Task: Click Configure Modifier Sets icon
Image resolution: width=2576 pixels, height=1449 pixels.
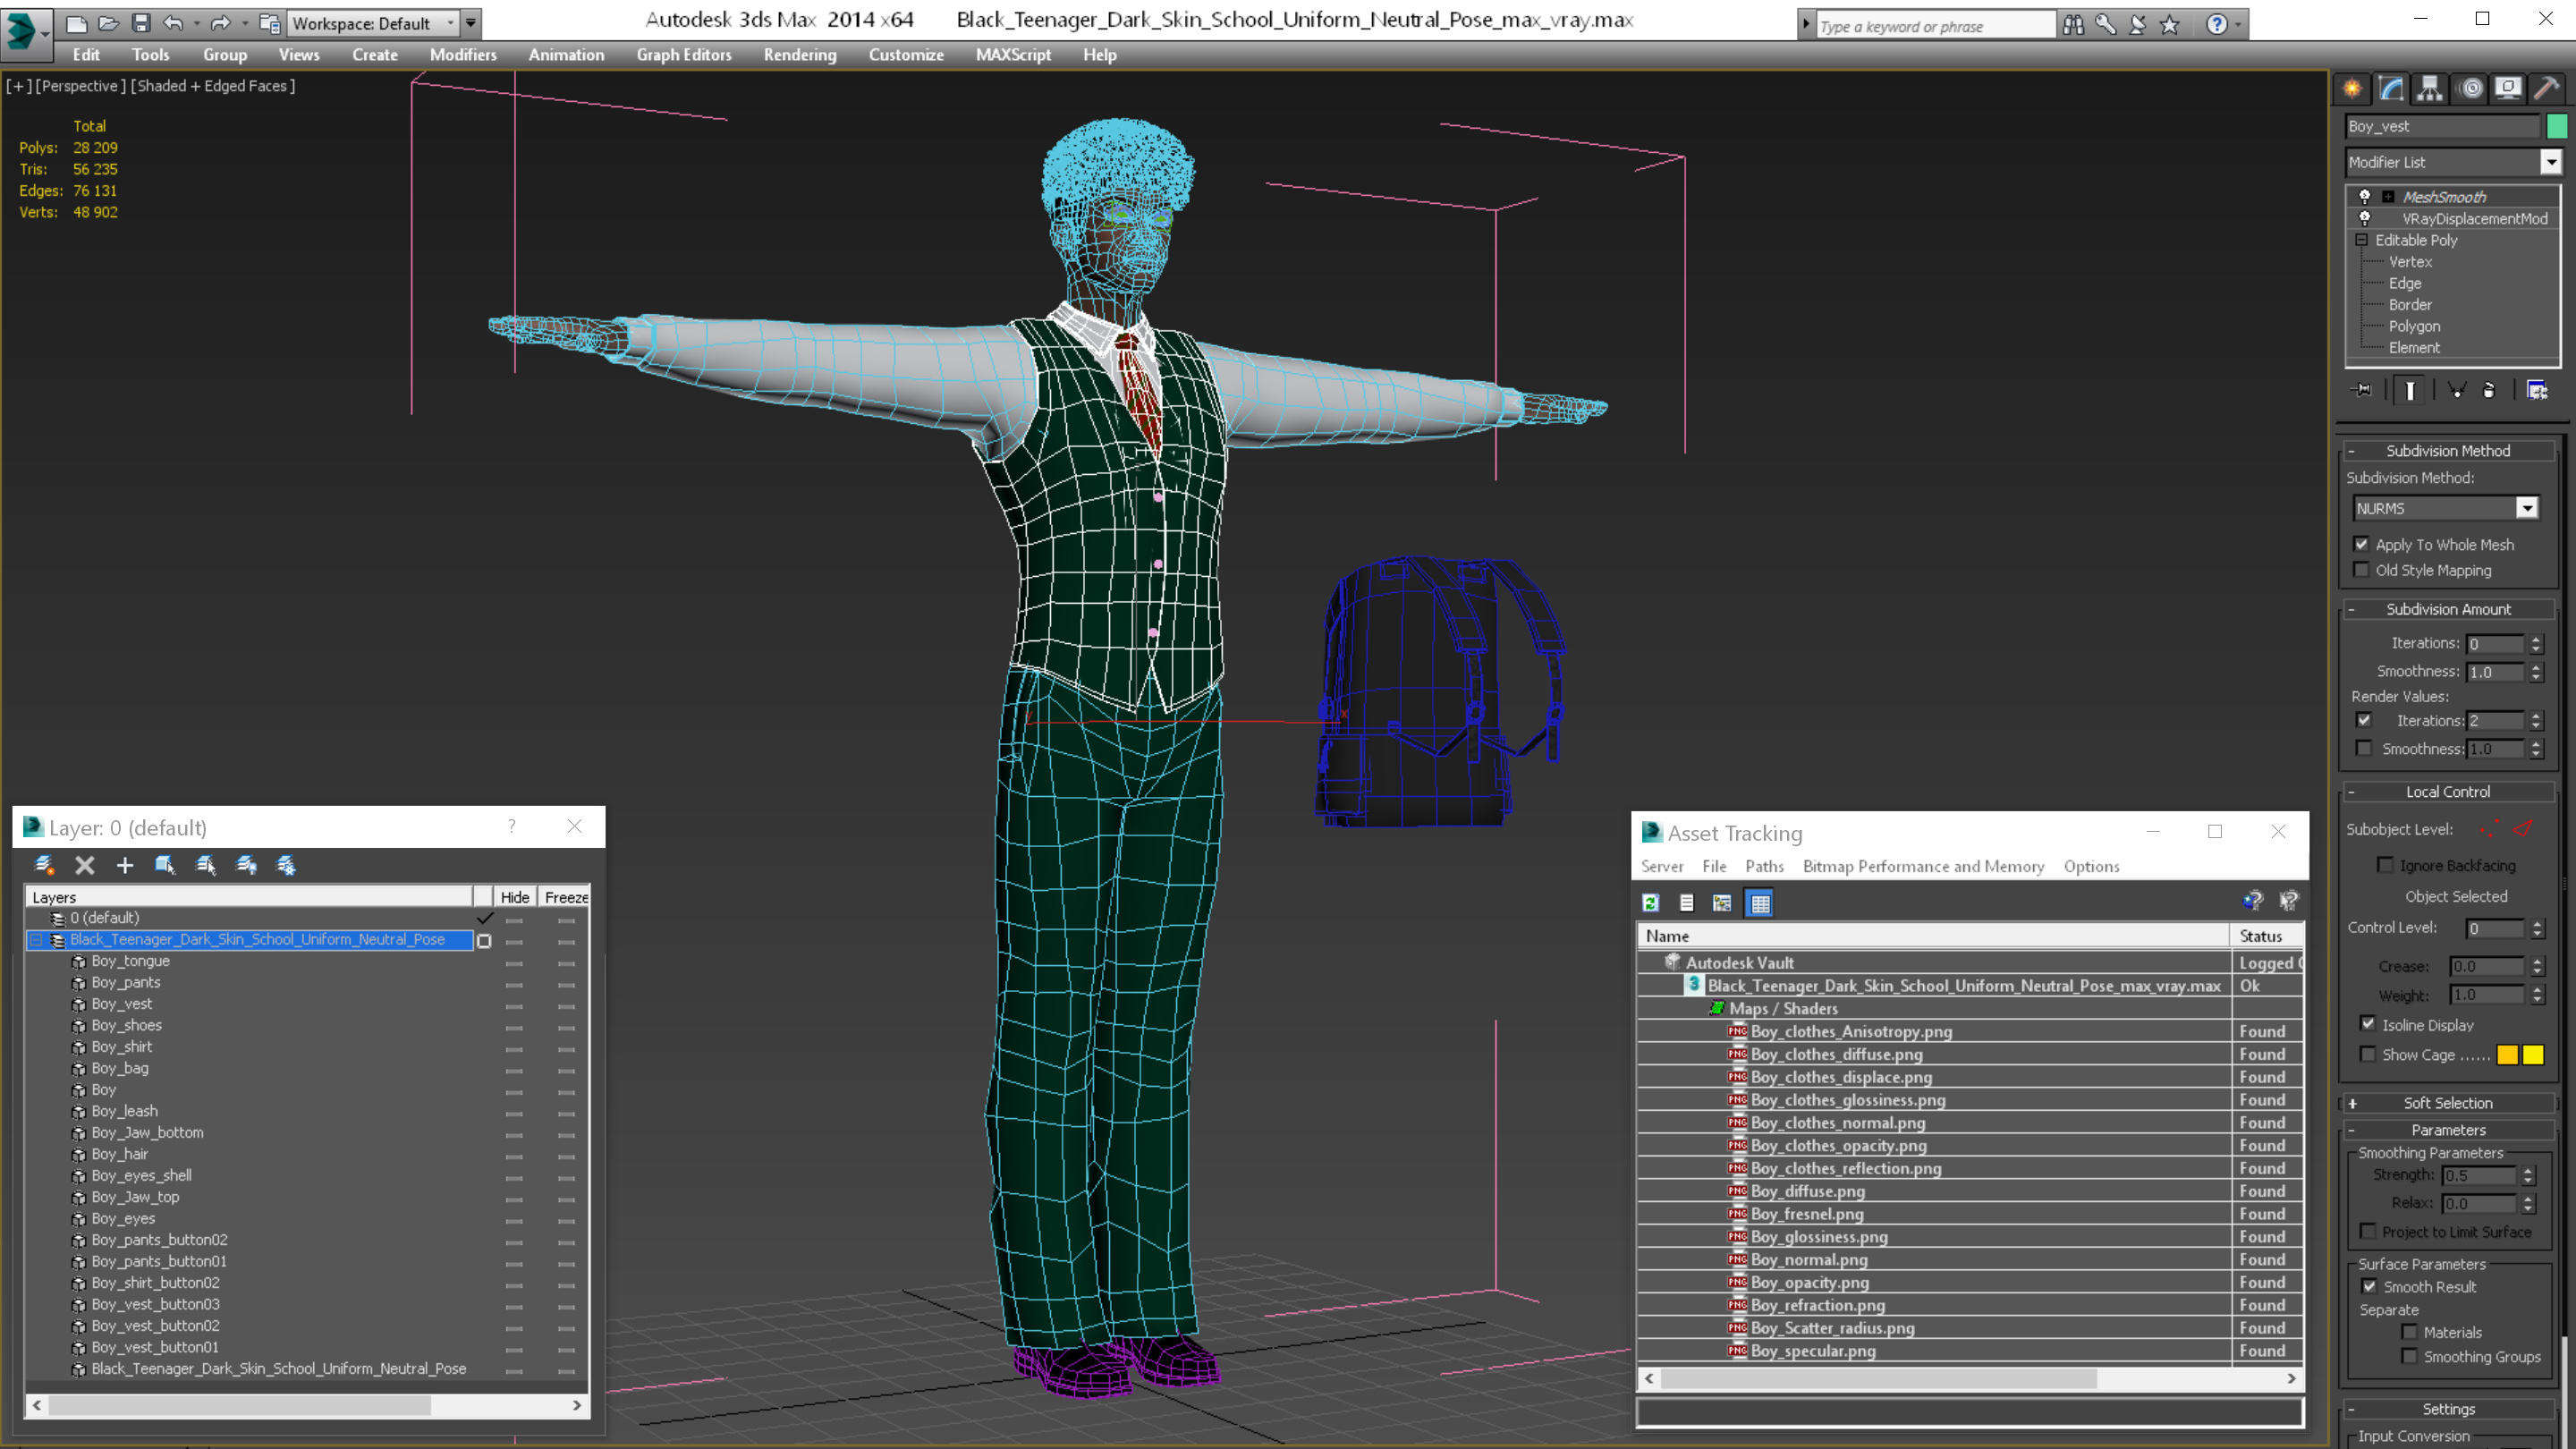Action: 2537,390
